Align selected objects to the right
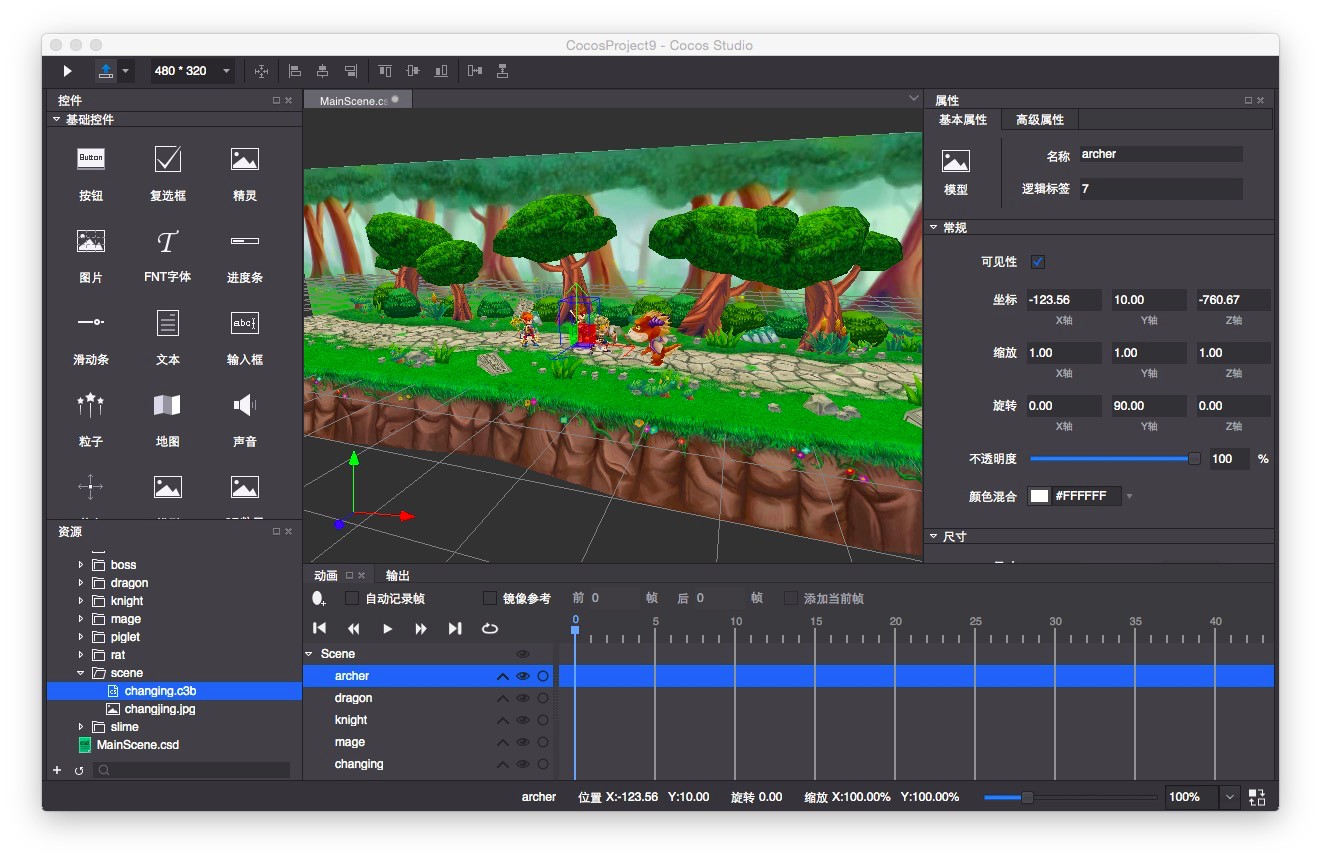The height and width of the screenshot is (861, 1321). 350,71
